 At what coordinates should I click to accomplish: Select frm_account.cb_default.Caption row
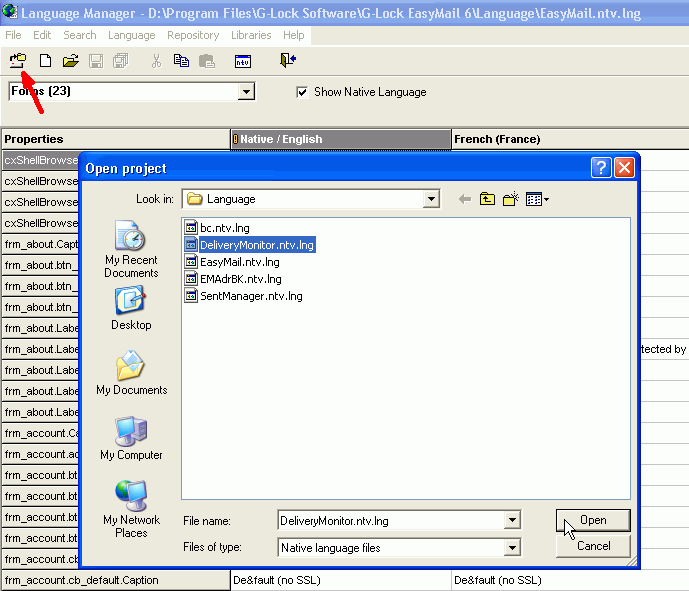116,580
